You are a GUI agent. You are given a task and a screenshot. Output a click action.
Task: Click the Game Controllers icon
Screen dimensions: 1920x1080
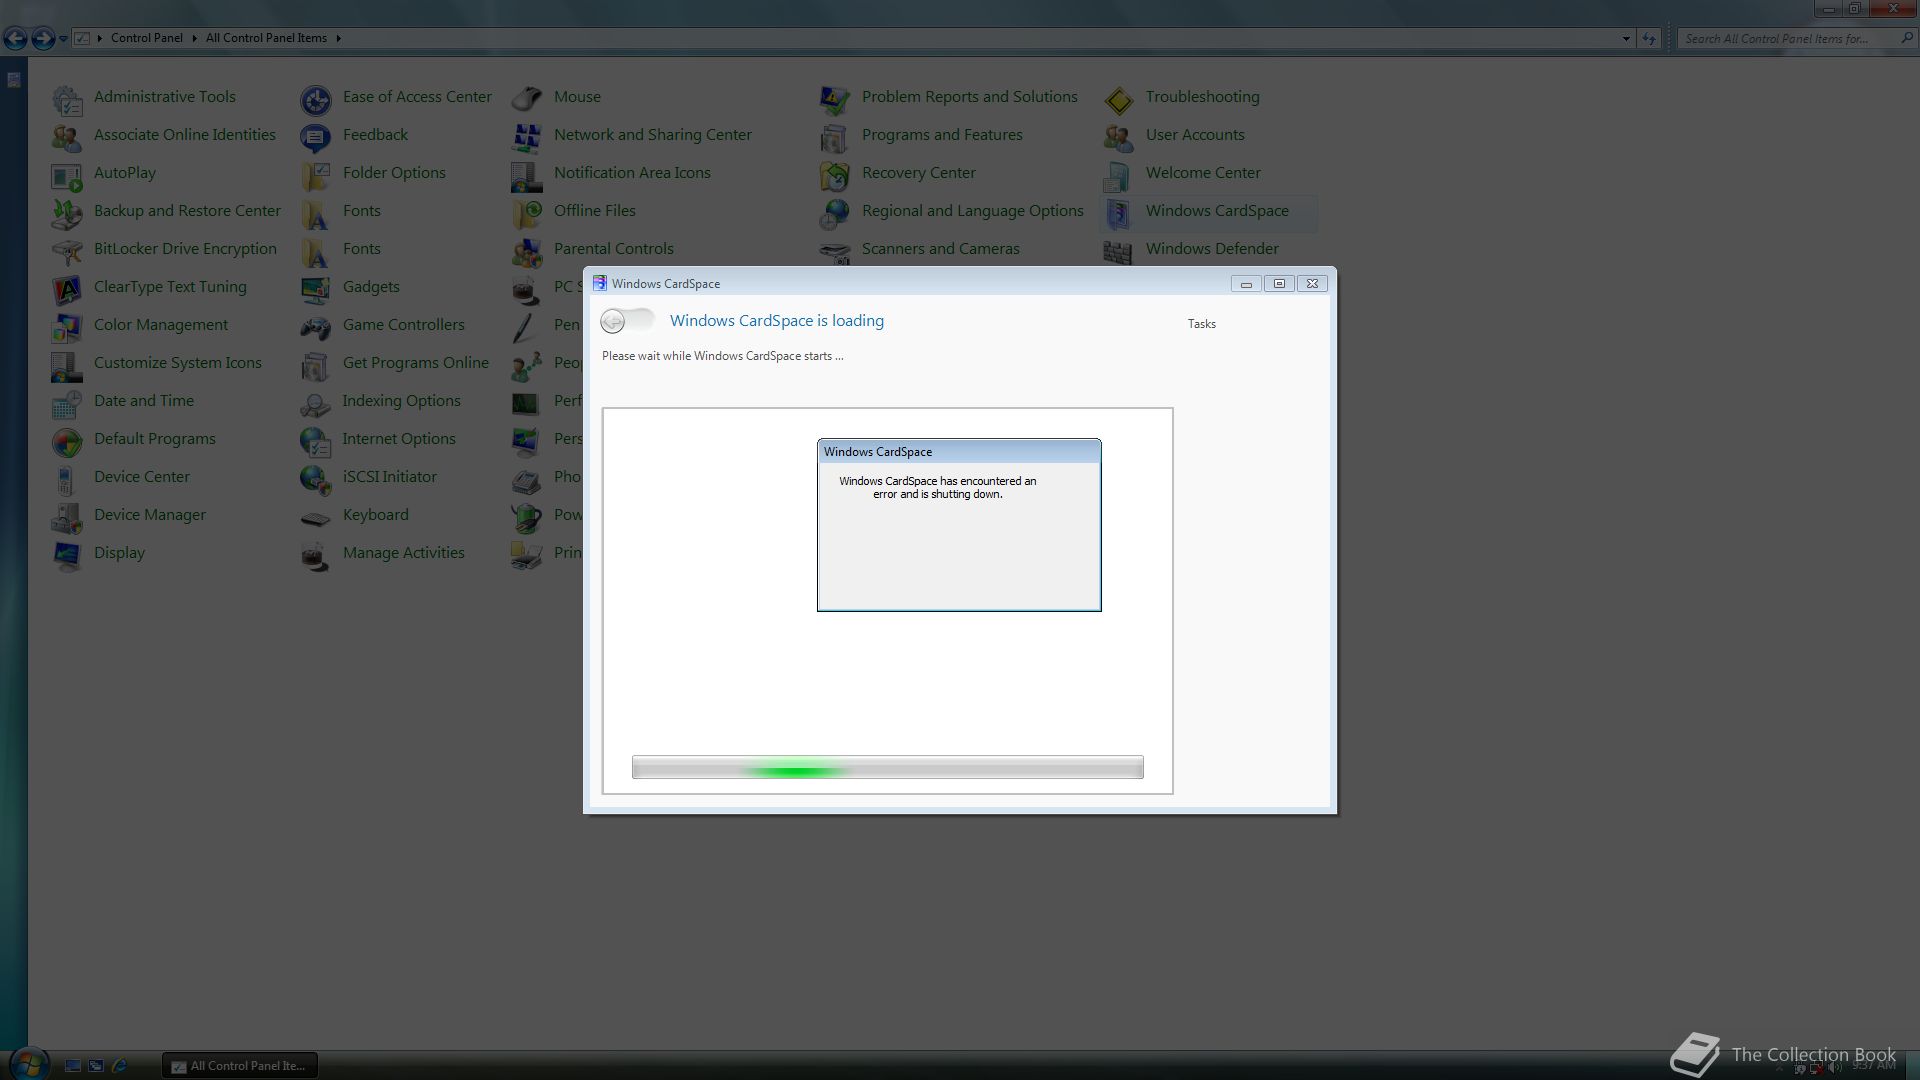pos(316,327)
